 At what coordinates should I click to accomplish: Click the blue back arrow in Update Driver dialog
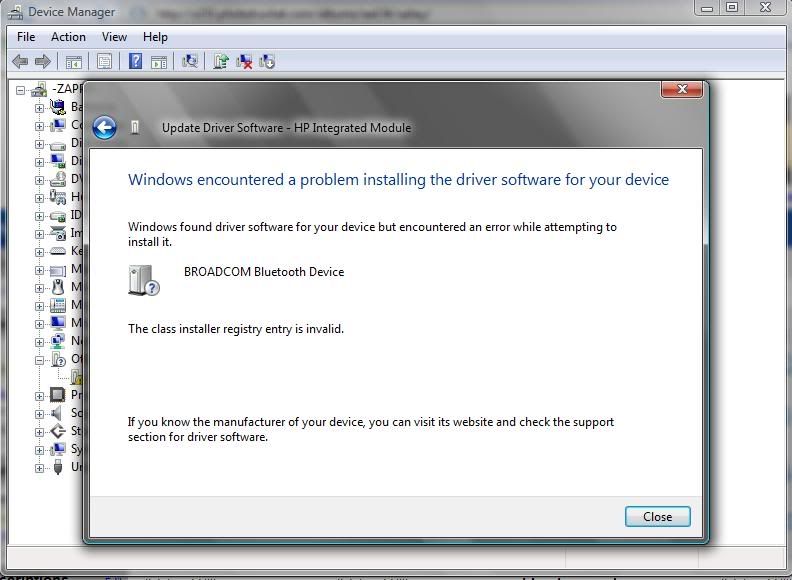tap(105, 128)
